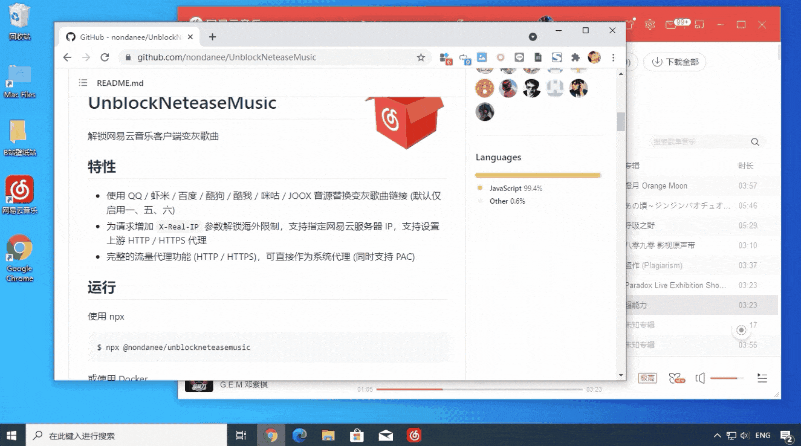The width and height of the screenshot is (801, 446).
Task: Click the yellow Languages bar
Action: tap(537, 175)
